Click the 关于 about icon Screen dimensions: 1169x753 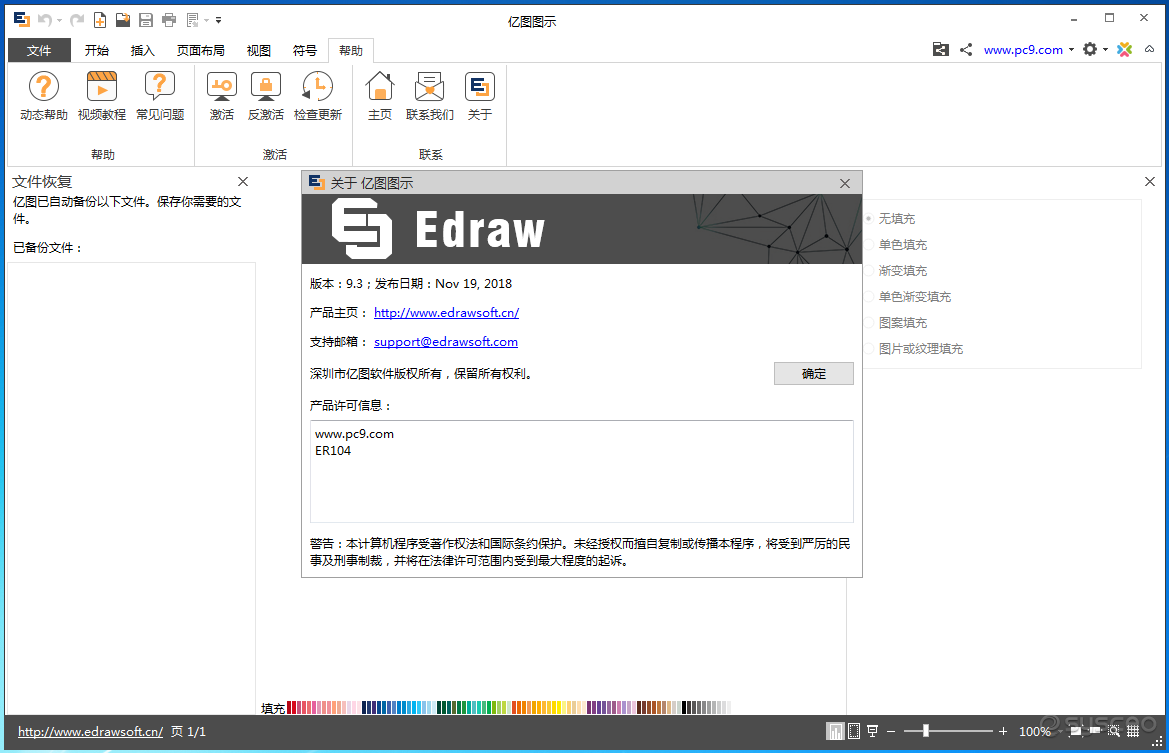coord(479,95)
